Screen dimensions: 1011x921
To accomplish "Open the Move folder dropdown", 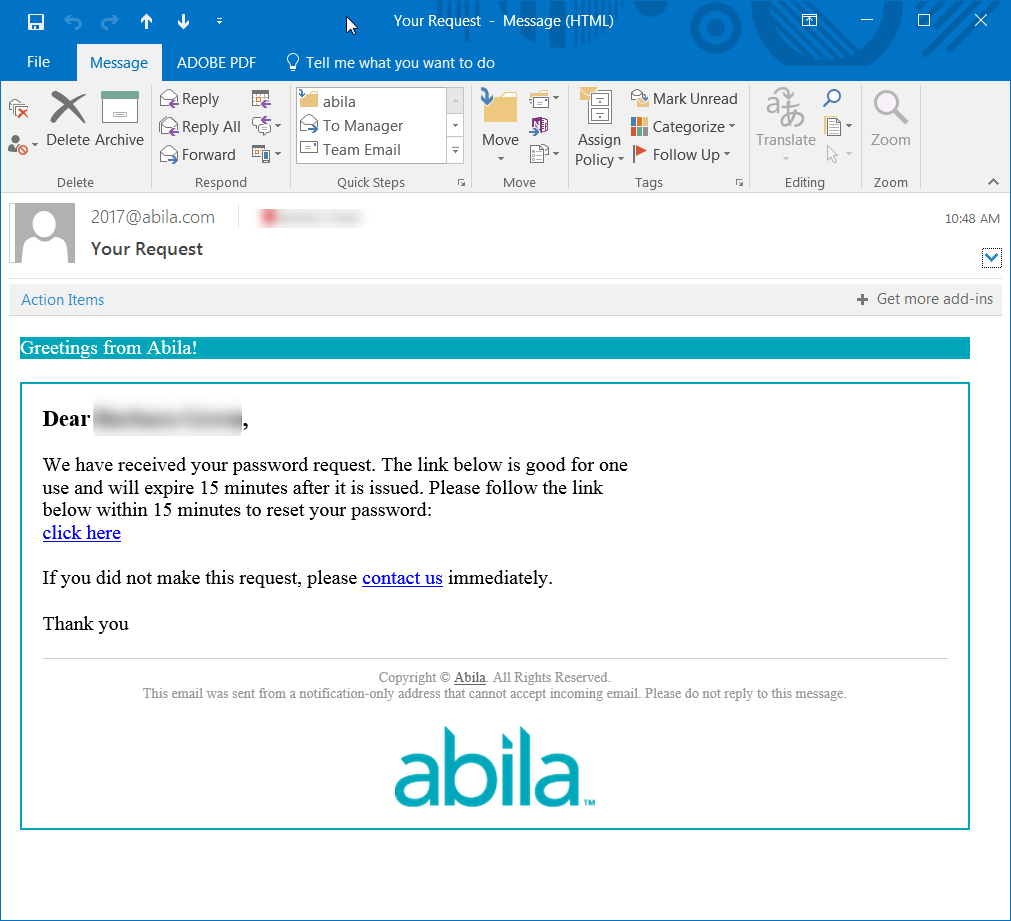I will pos(500,125).
